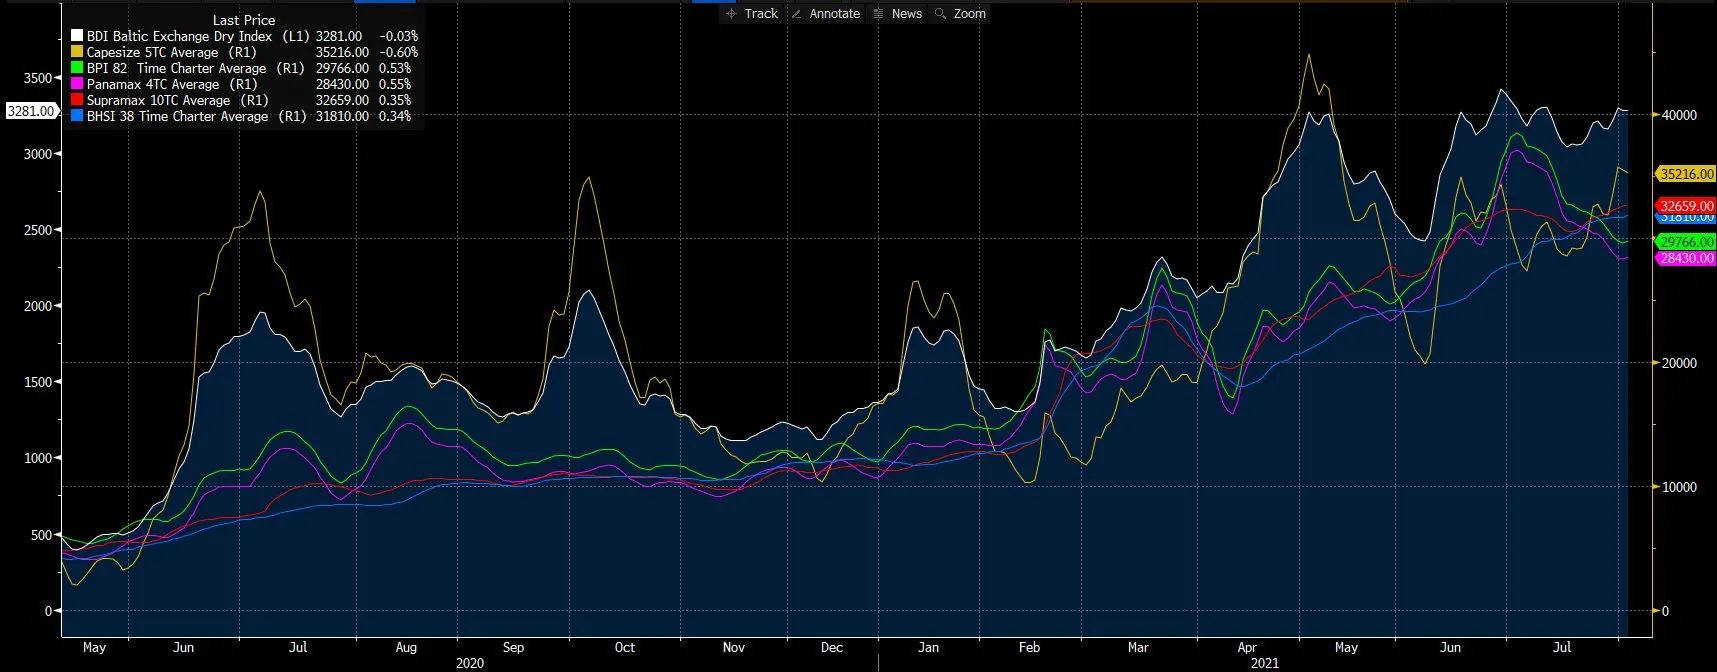Click the blue BHSI 38 legend swatch
The height and width of the screenshot is (672, 1717).
(77, 116)
